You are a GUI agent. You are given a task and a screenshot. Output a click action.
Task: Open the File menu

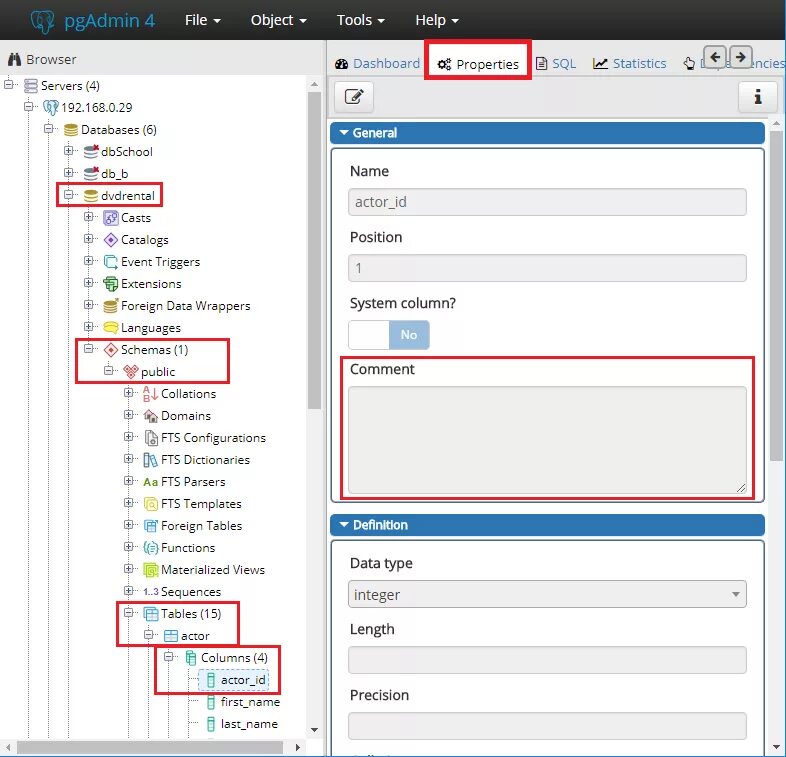tap(203, 20)
